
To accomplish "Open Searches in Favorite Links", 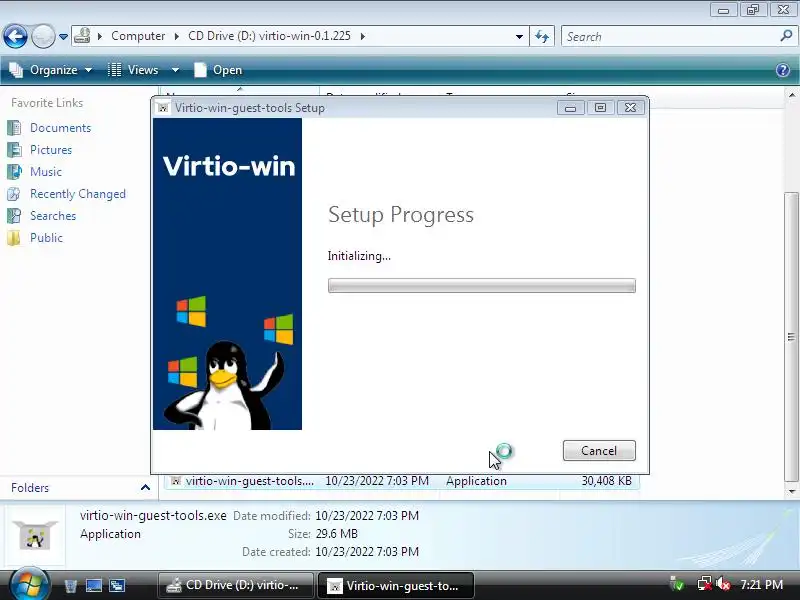I will pos(53,216).
